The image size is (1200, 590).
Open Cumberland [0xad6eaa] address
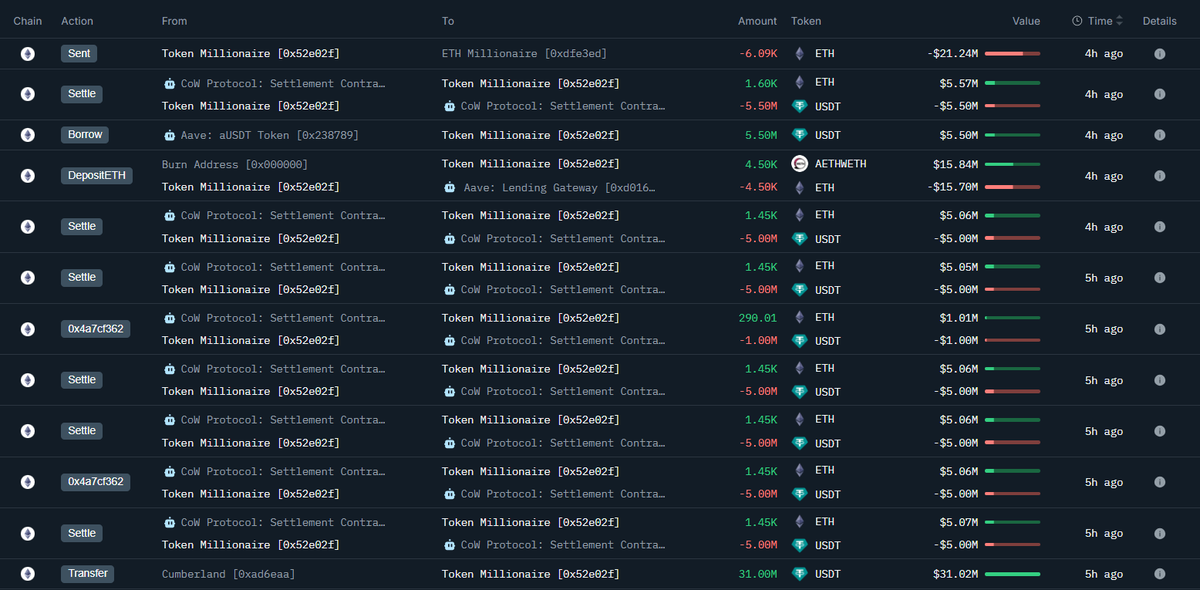(228, 574)
